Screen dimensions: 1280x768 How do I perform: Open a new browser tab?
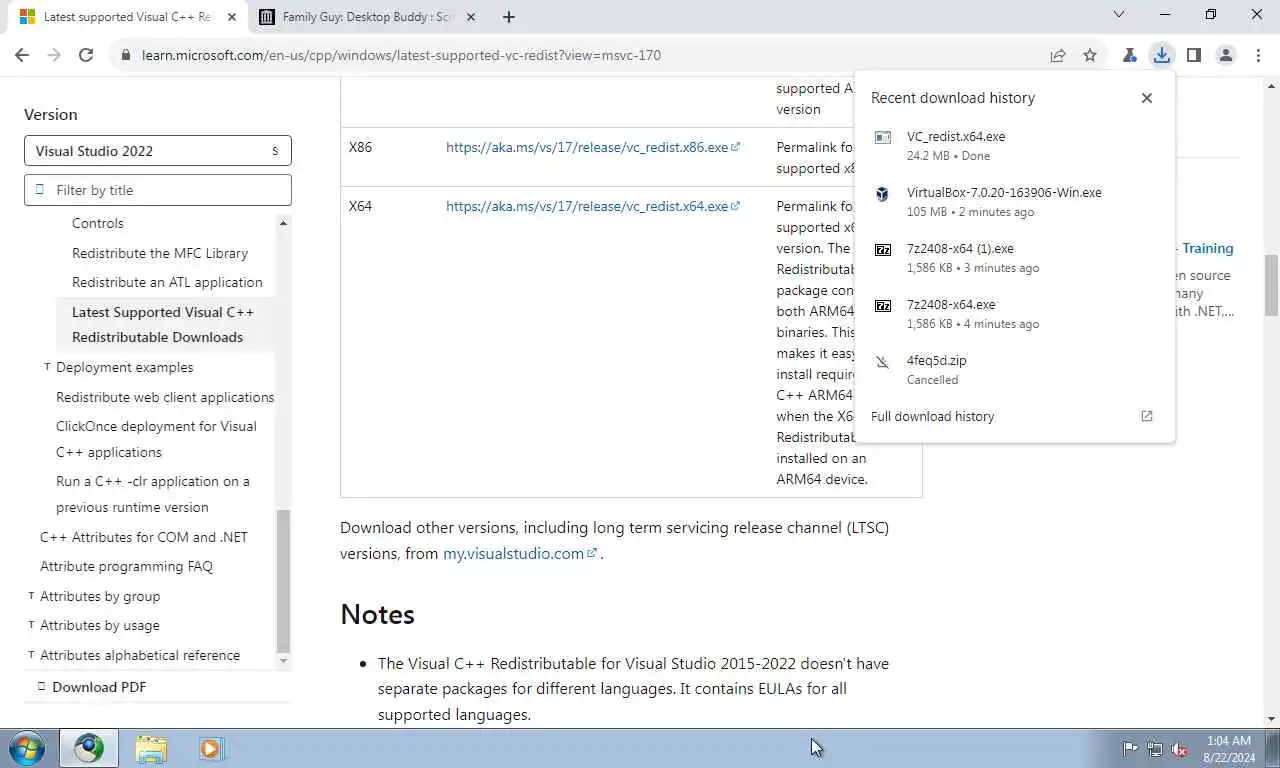509,17
